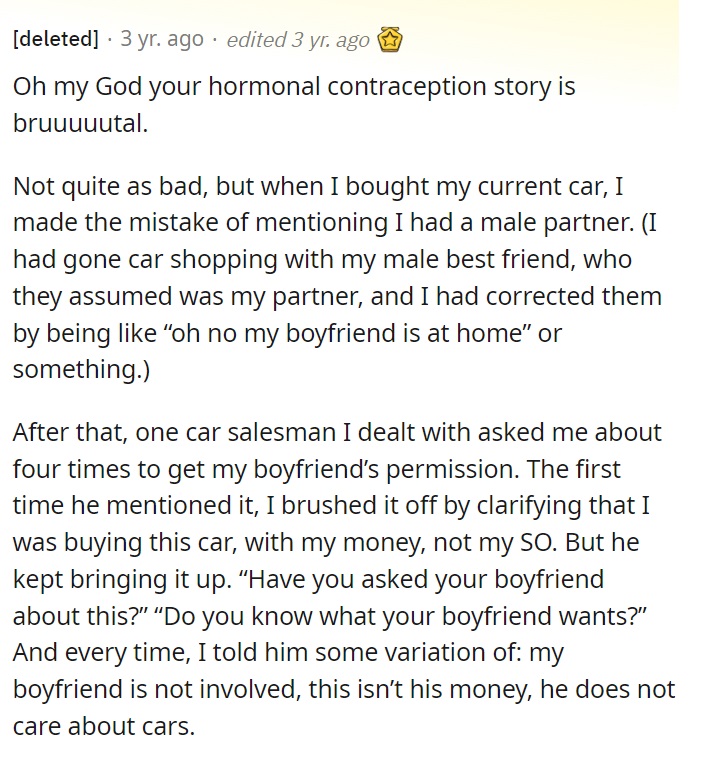Click the line "And every time, I told him some variation"
The width and height of the screenshot is (727, 760).
coord(288,653)
